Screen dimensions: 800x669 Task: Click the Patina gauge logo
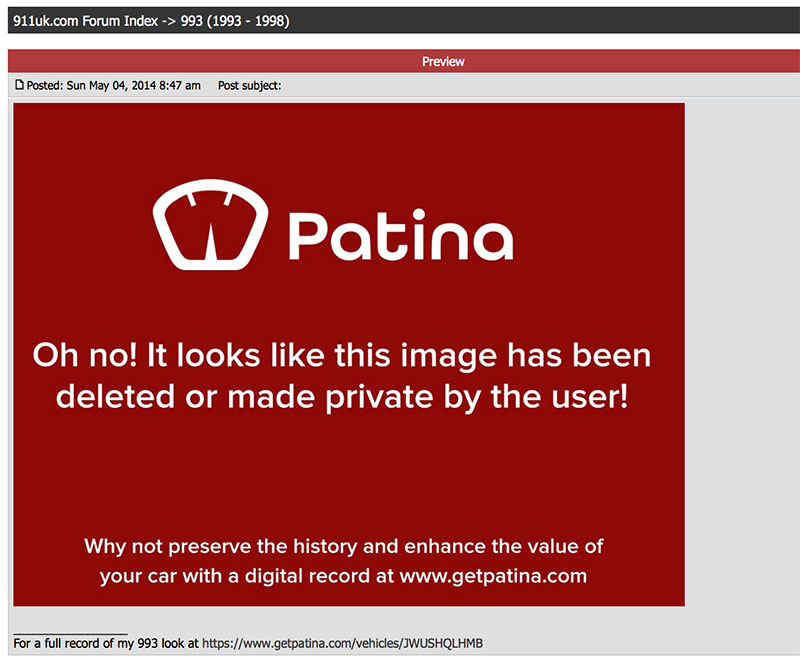coord(210,224)
